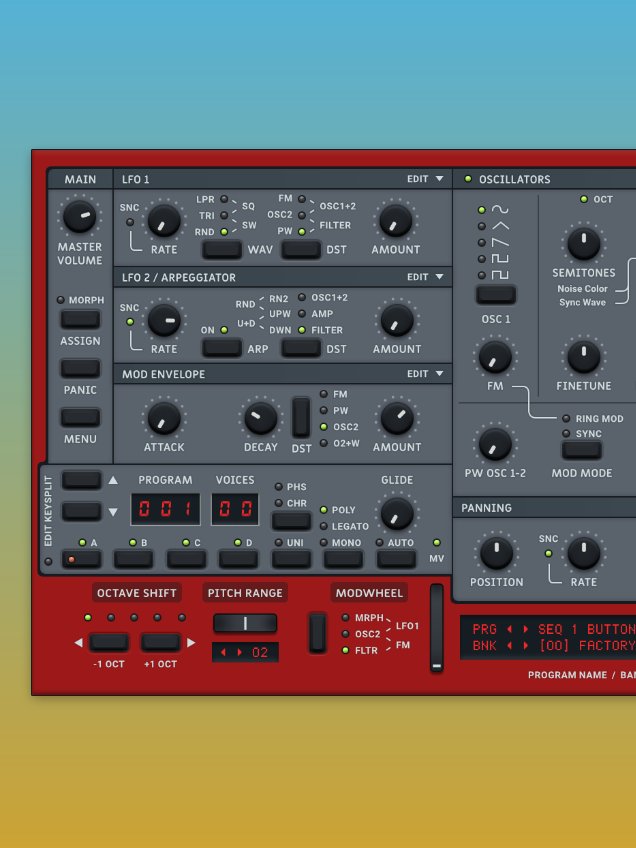Click the BNK left arrow in display
Screen dimensions: 636x848
coord(509,646)
